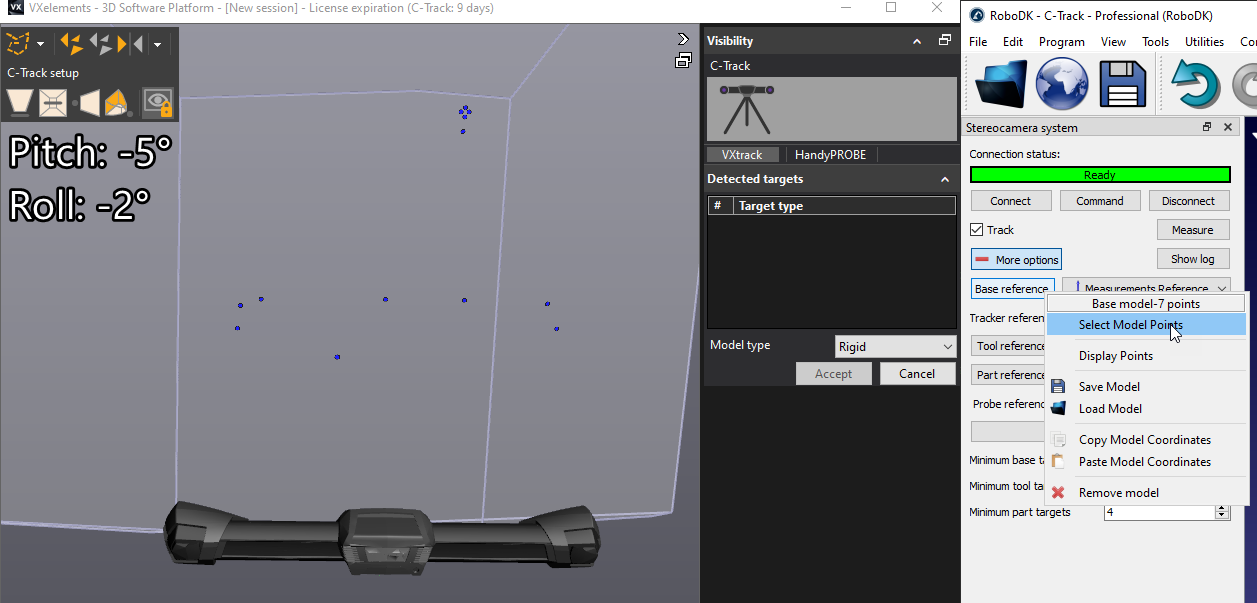Collapse the Detected targets section
Screen dimensions: 1257x603
945,179
